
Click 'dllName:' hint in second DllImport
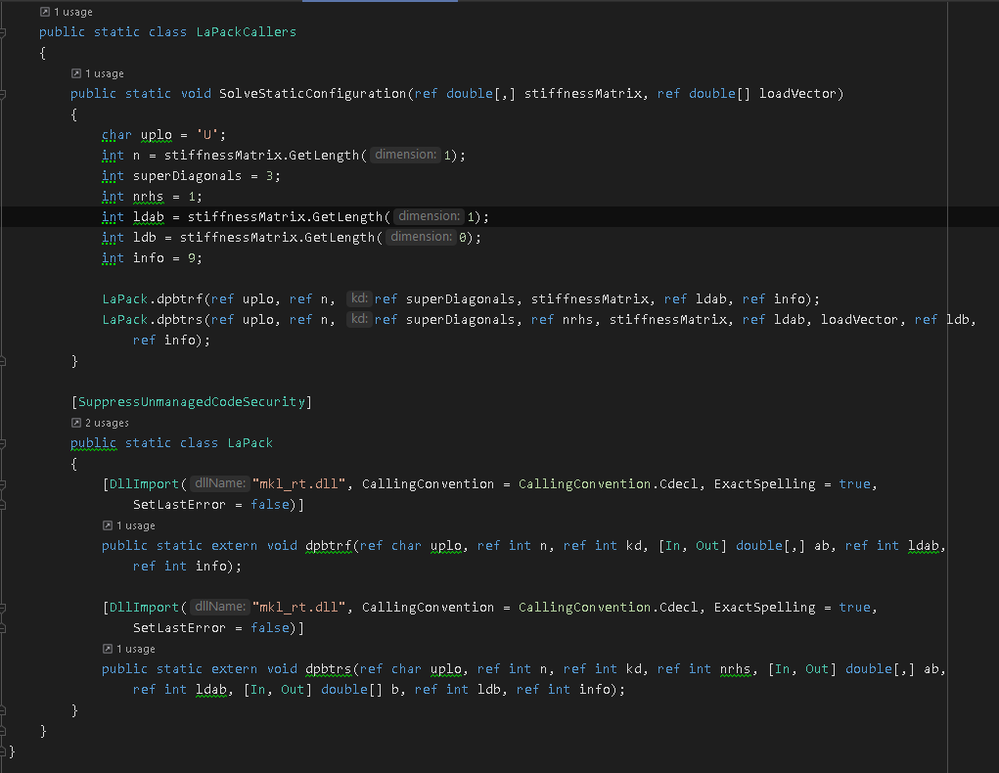click(220, 606)
